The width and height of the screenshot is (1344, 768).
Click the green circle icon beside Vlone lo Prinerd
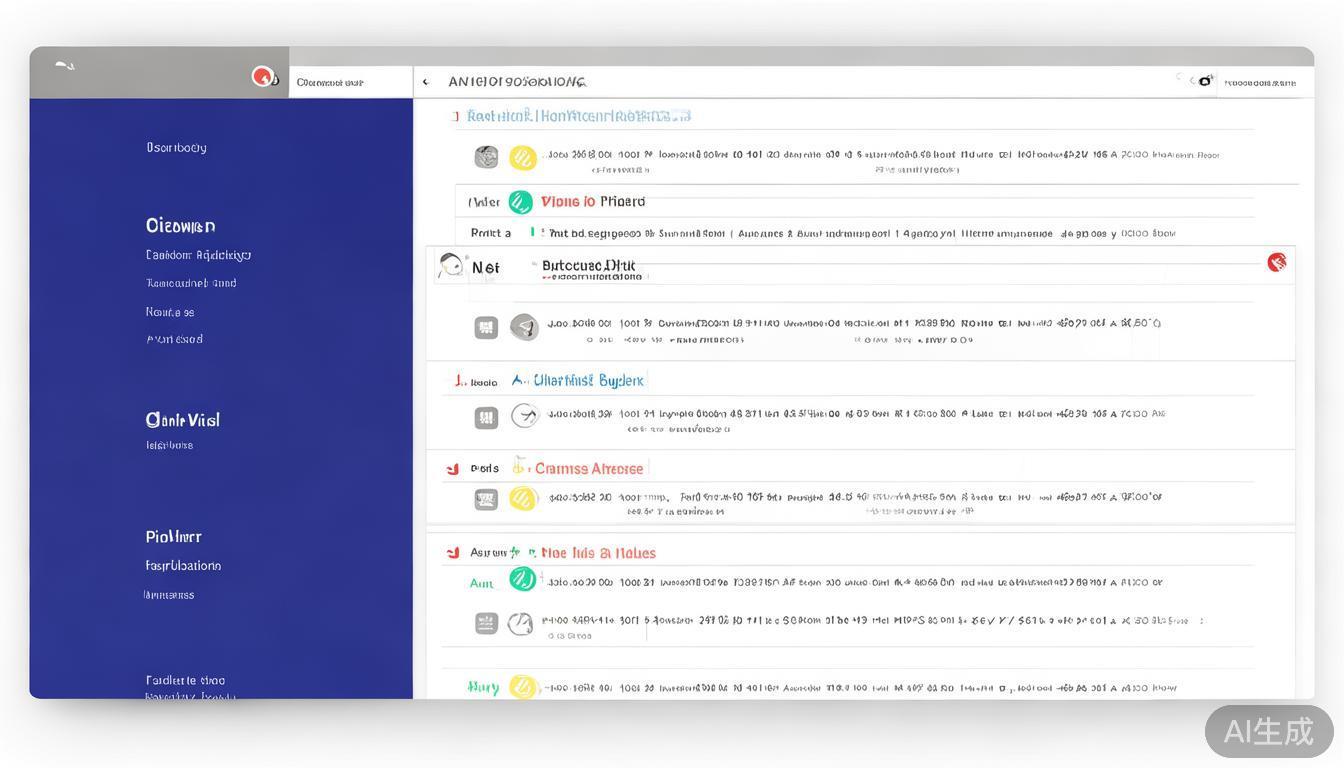click(520, 202)
